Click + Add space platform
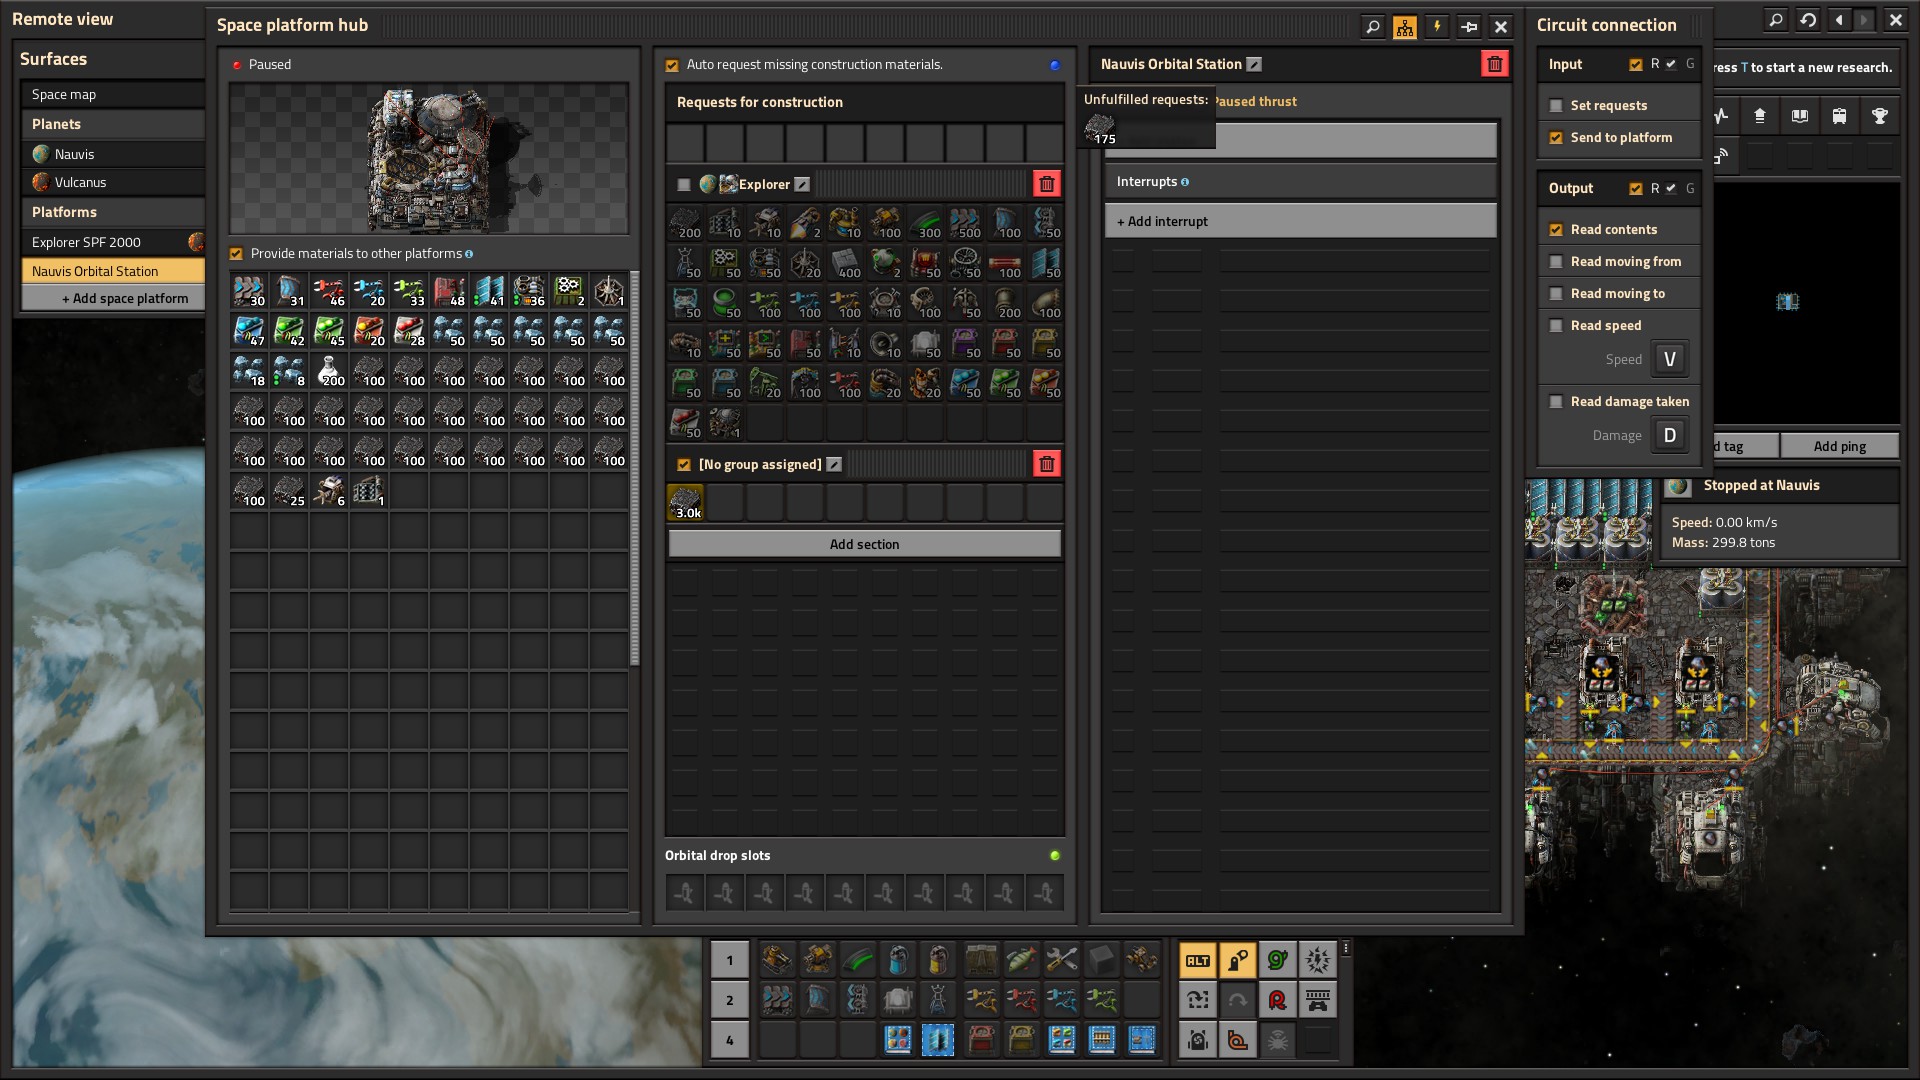The width and height of the screenshot is (1920, 1080). [x=113, y=298]
